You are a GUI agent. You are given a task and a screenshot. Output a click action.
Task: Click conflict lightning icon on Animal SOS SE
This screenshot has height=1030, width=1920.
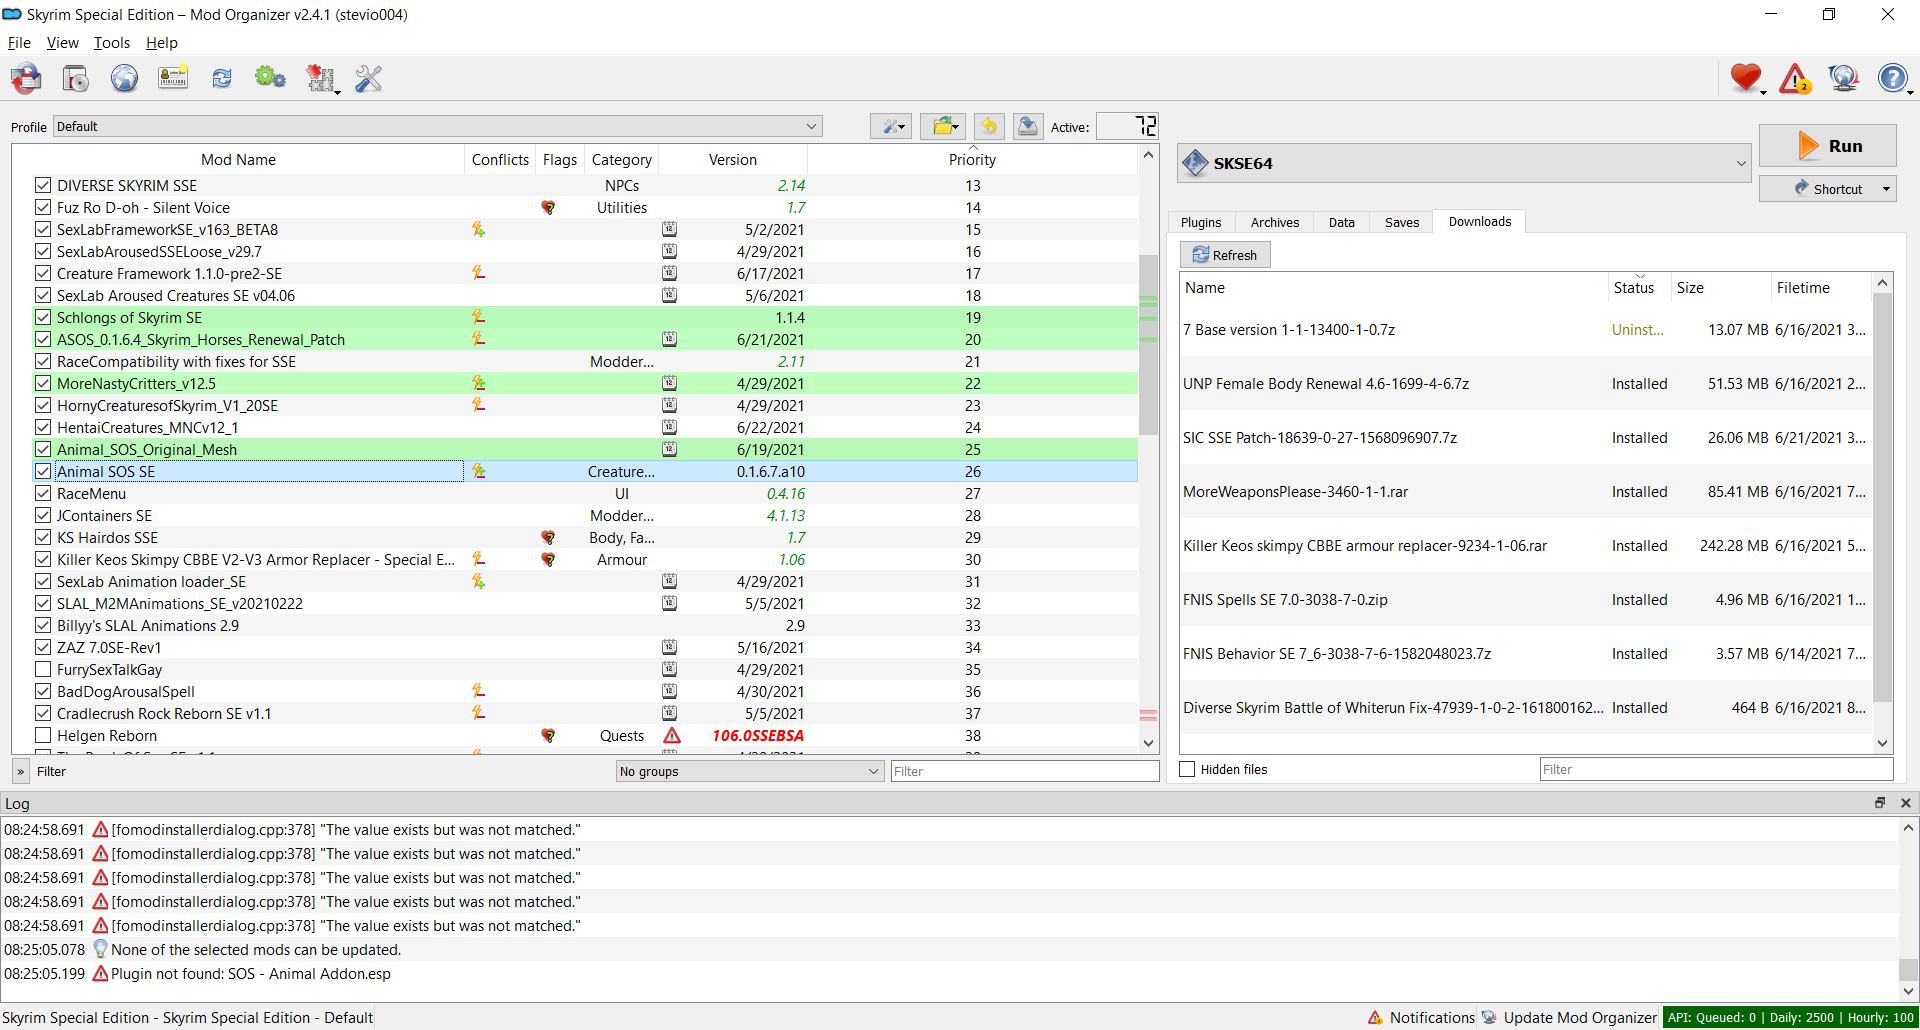(479, 471)
